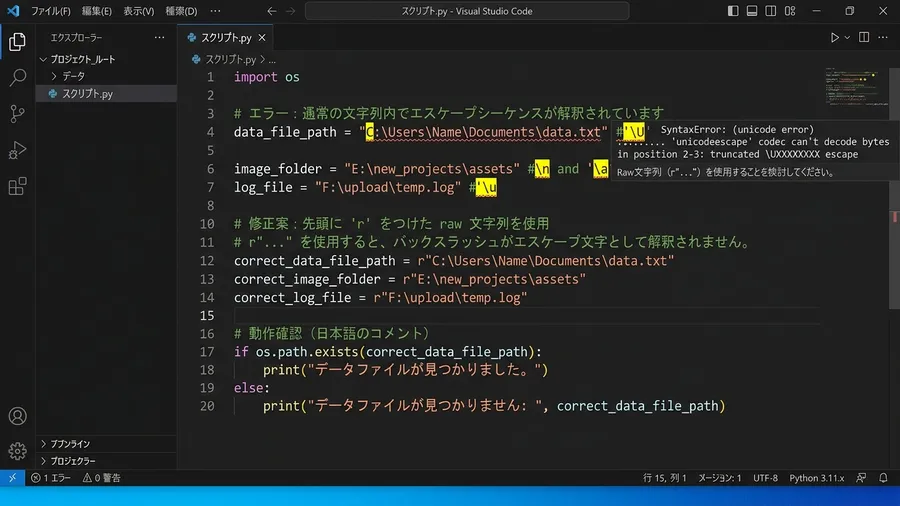Select スクリプト.py in the file explorer

(x=87, y=94)
